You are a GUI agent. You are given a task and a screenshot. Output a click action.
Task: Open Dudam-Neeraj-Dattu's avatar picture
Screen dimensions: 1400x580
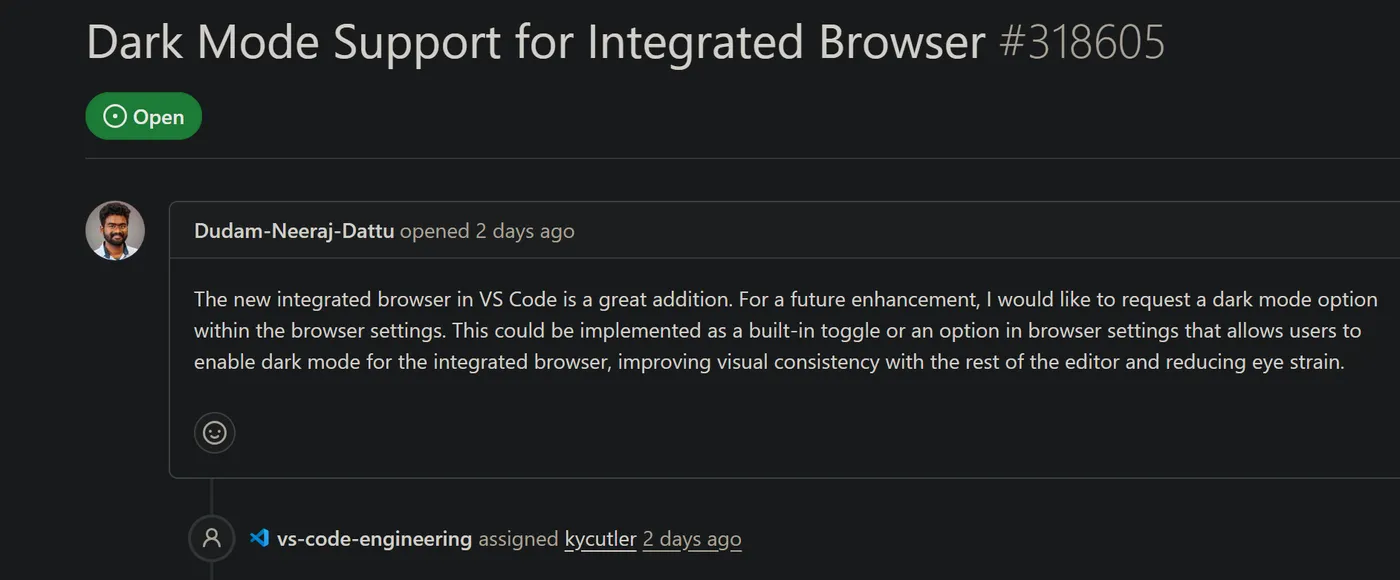115,230
